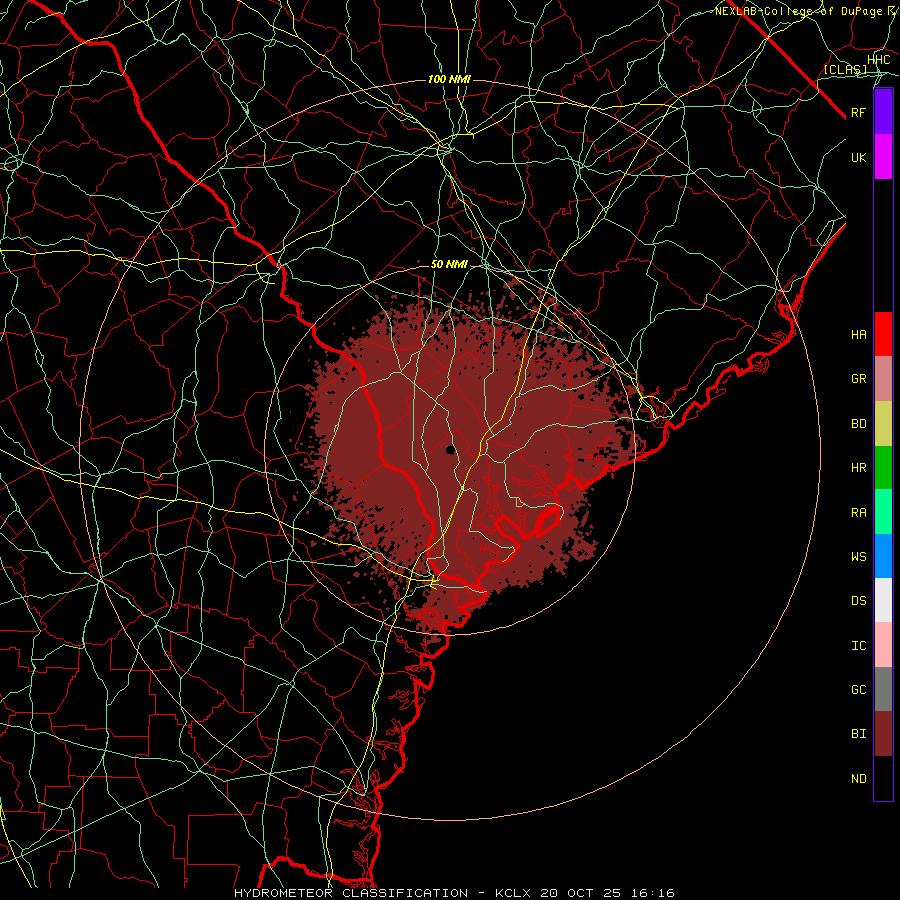Screen dimensions: 900x900
Task: Click the HYDROMETEOR CLASSIFICATION title text
Action: pyautogui.click(x=351, y=893)
